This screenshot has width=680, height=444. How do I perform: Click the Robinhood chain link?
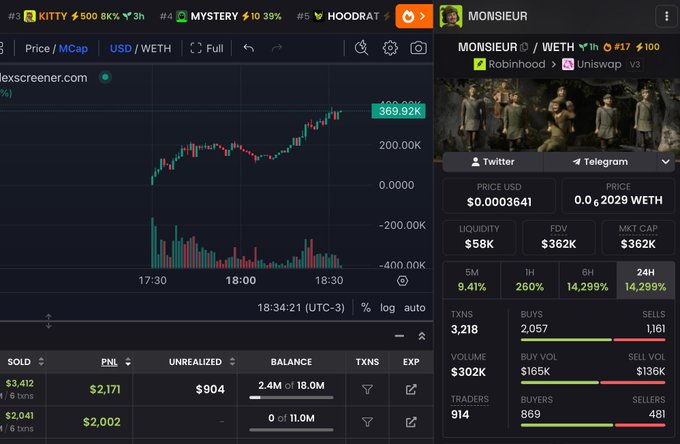(510, 64)
